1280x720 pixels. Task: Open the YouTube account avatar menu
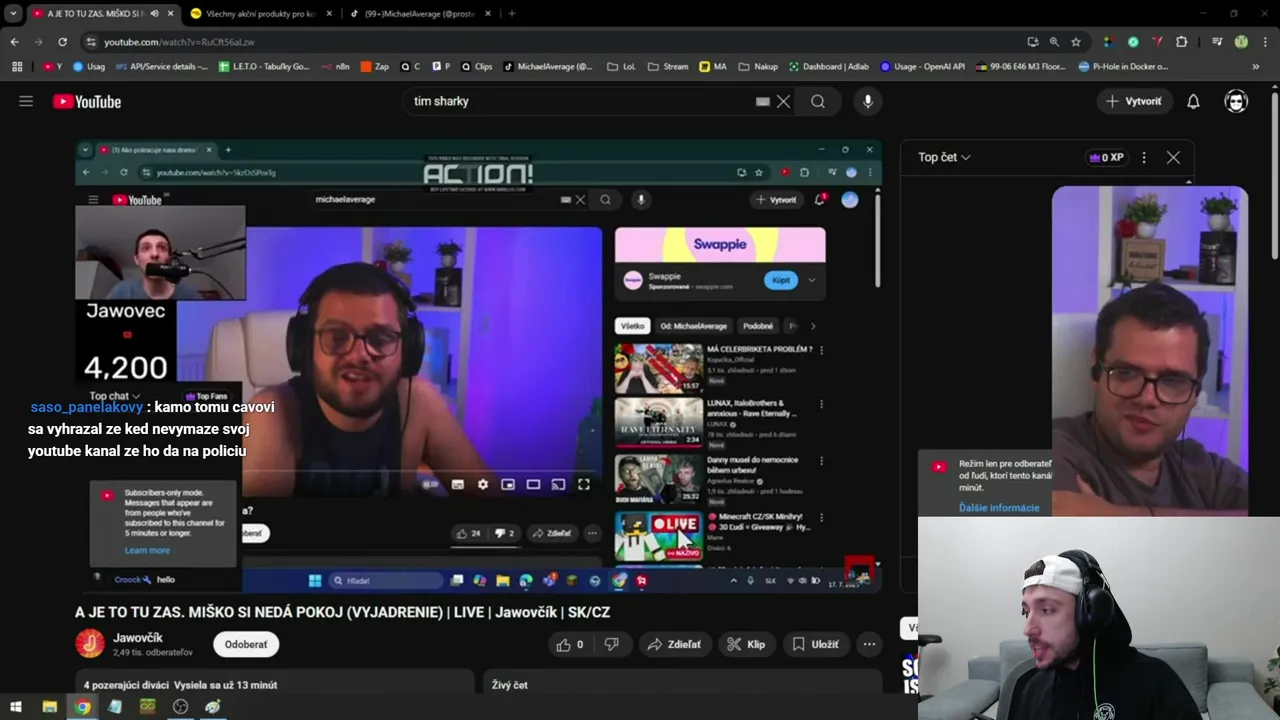coord(1237,101)
